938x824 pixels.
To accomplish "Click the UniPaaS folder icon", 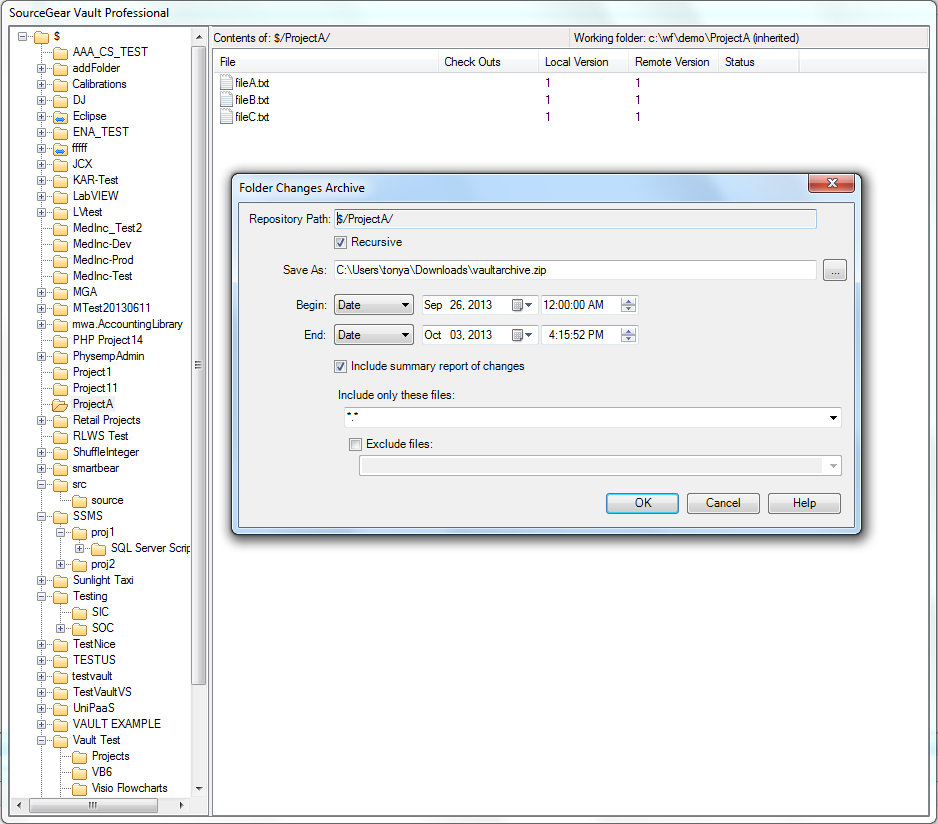I will (60, 709).
